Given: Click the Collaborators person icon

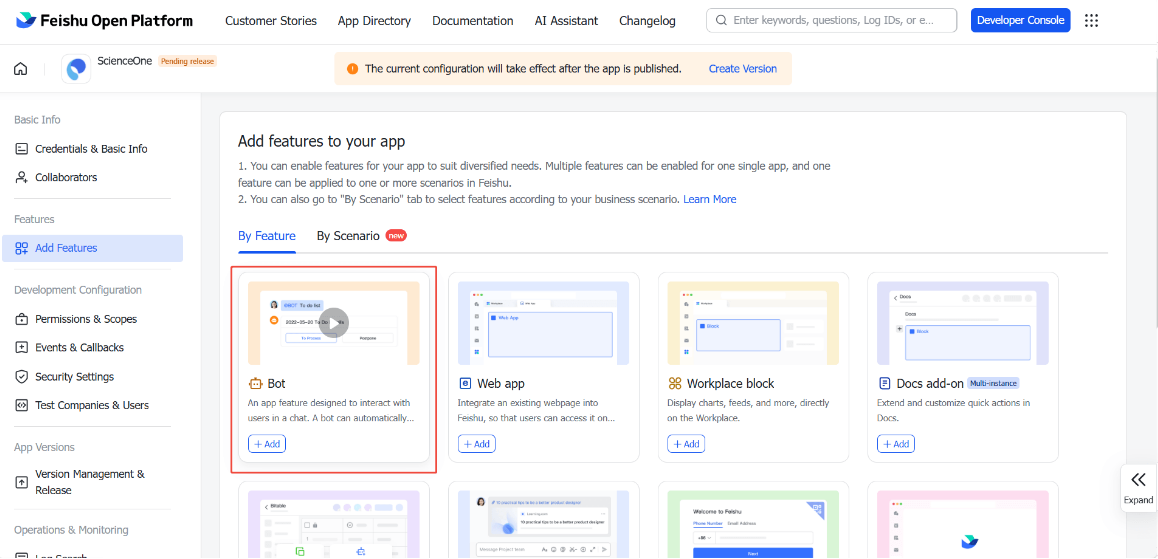Looking at the screenshot, I should (x=21, y=177).
